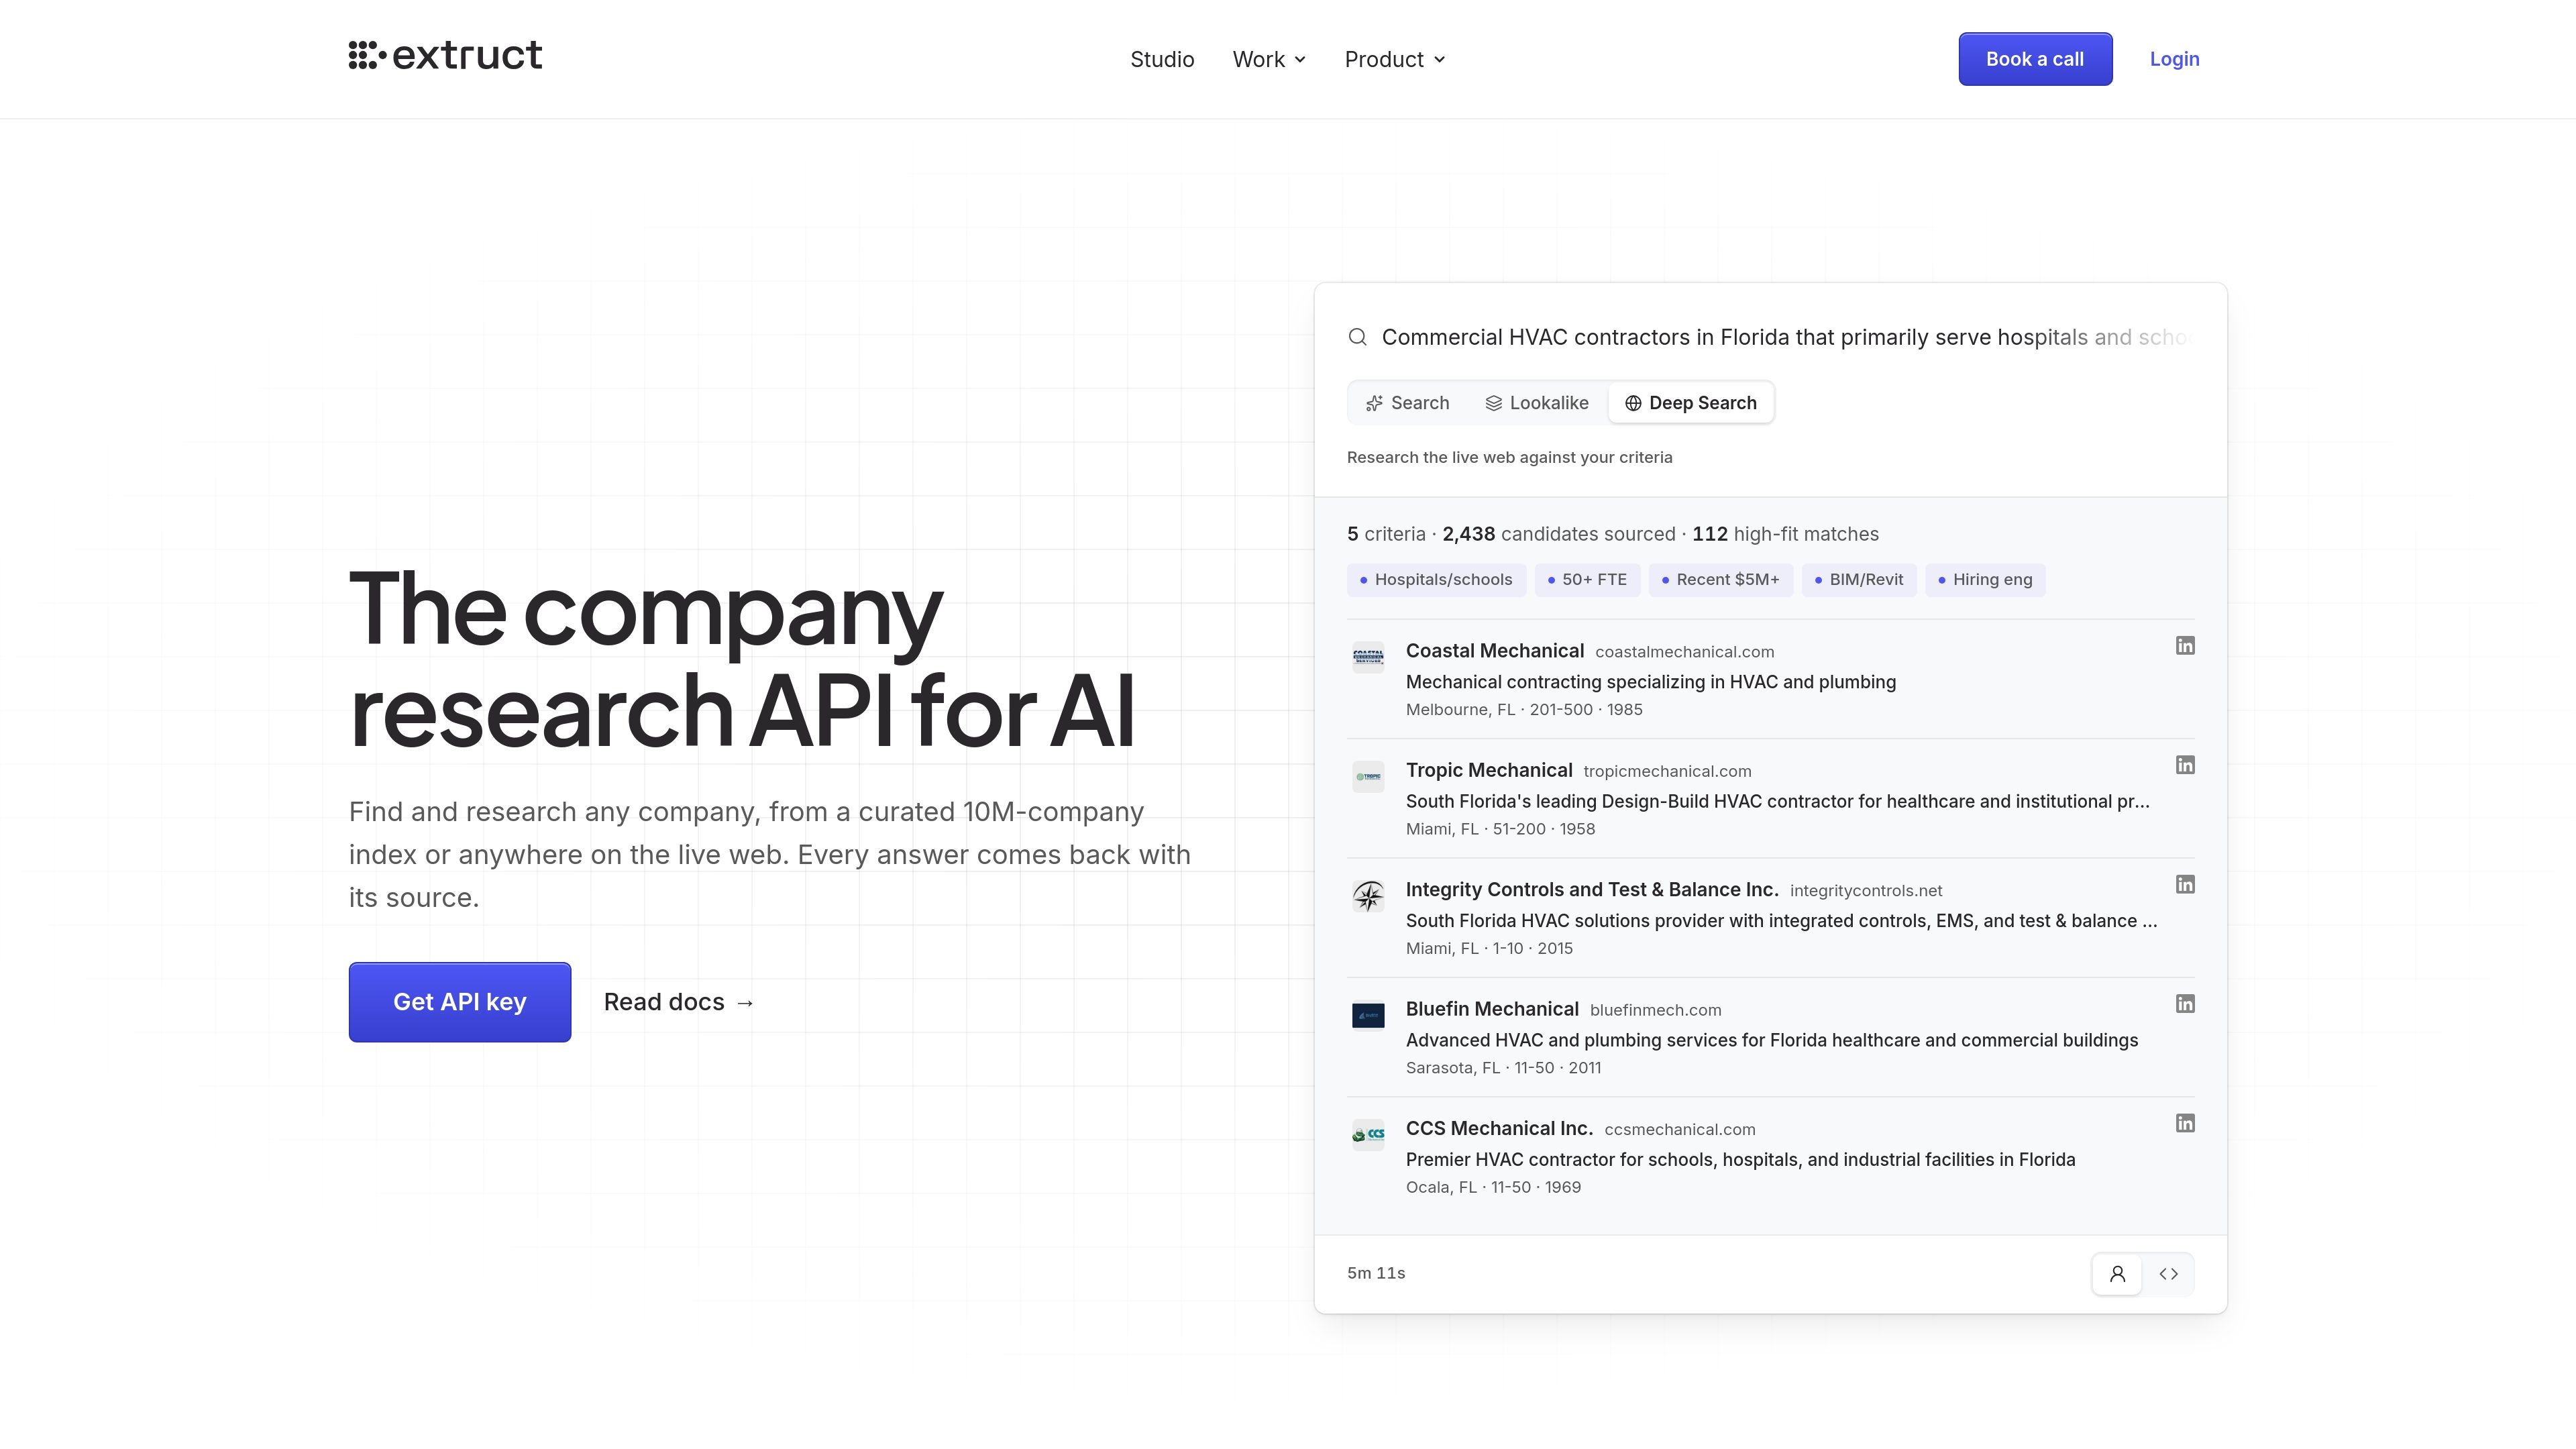Open Integrity Controls LinkedIn icon
The width and height of the screenshot is (2576, 1449).
[2185, 884]
